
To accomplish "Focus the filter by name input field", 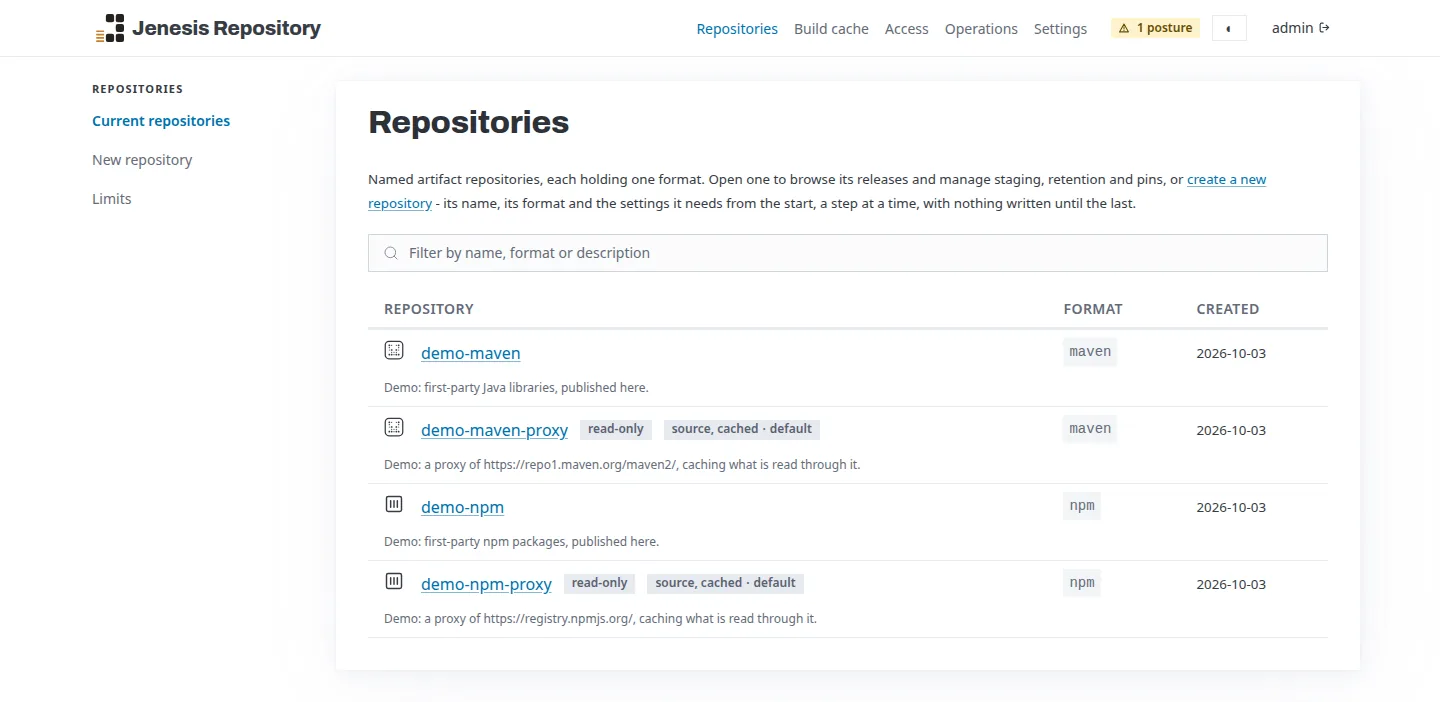I will pos(848,253).
